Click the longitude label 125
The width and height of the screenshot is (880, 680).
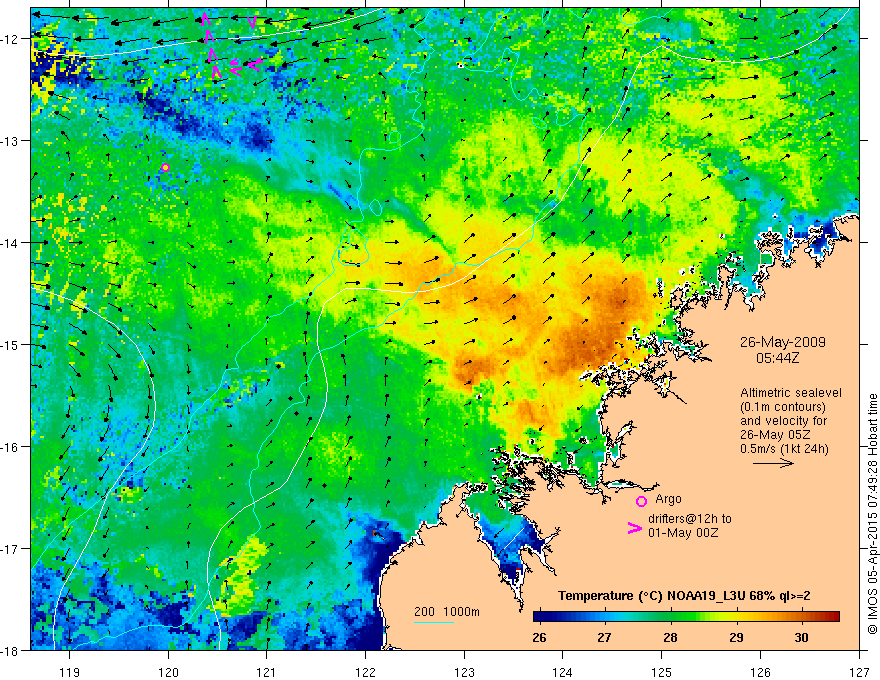[662, 672]
